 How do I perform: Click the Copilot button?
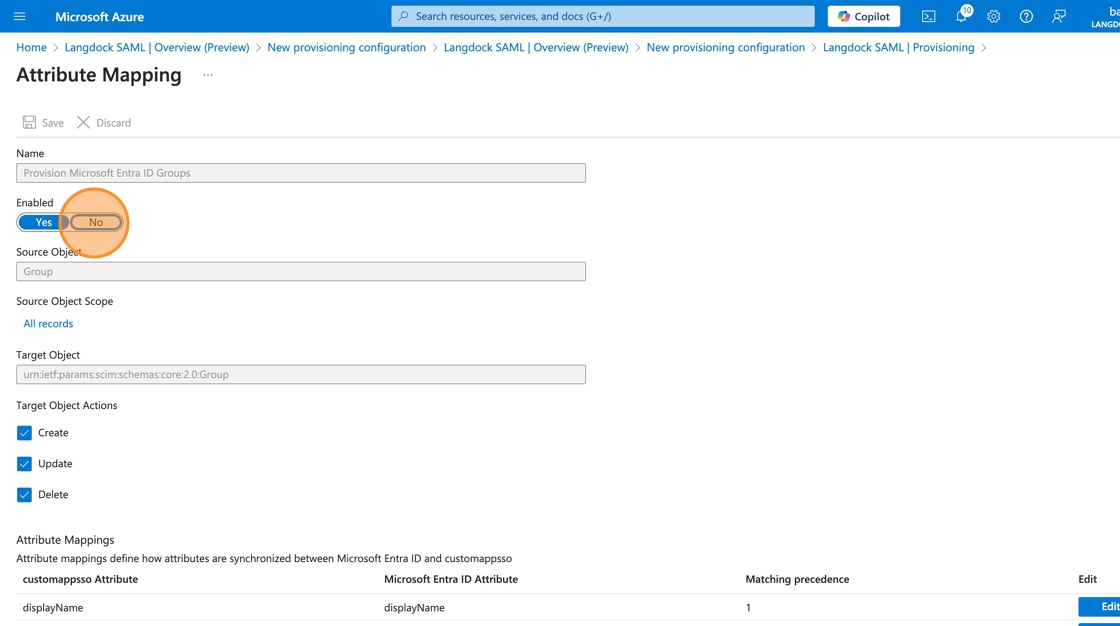pyautogui.click(x=864, y=16)
